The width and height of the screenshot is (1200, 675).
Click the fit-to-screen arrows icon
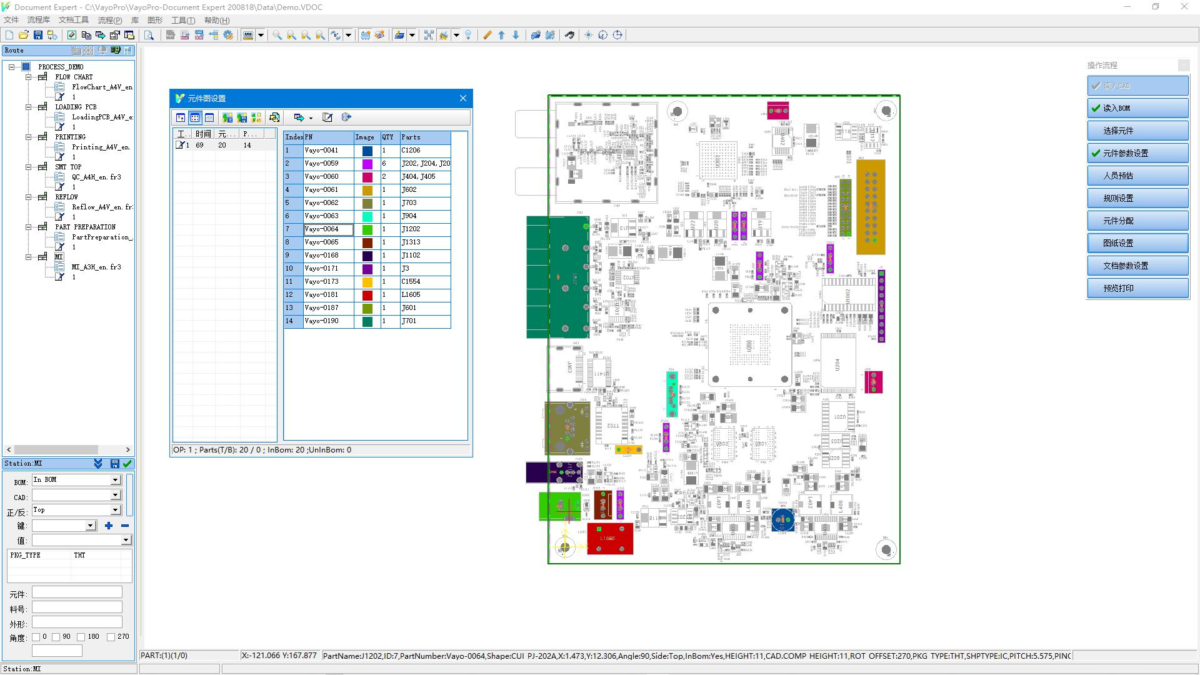pos(428,35)
